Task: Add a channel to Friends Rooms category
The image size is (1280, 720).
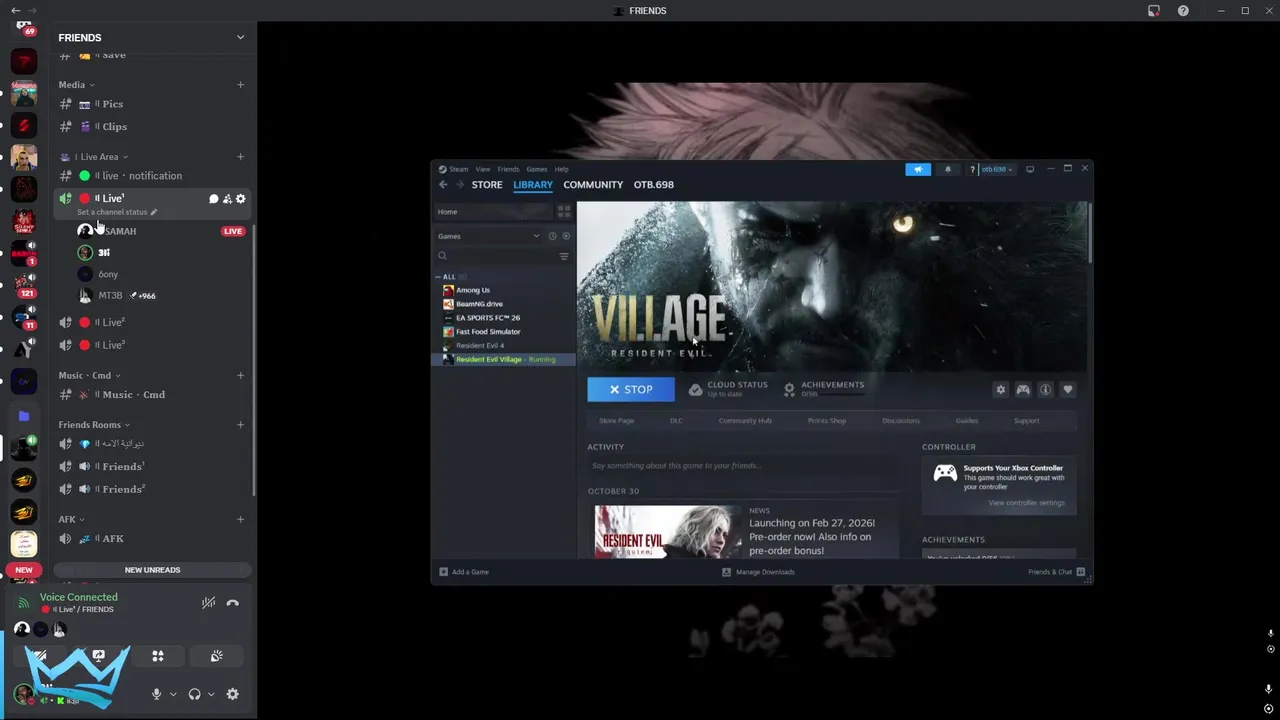Action: (x=240, y=425)
